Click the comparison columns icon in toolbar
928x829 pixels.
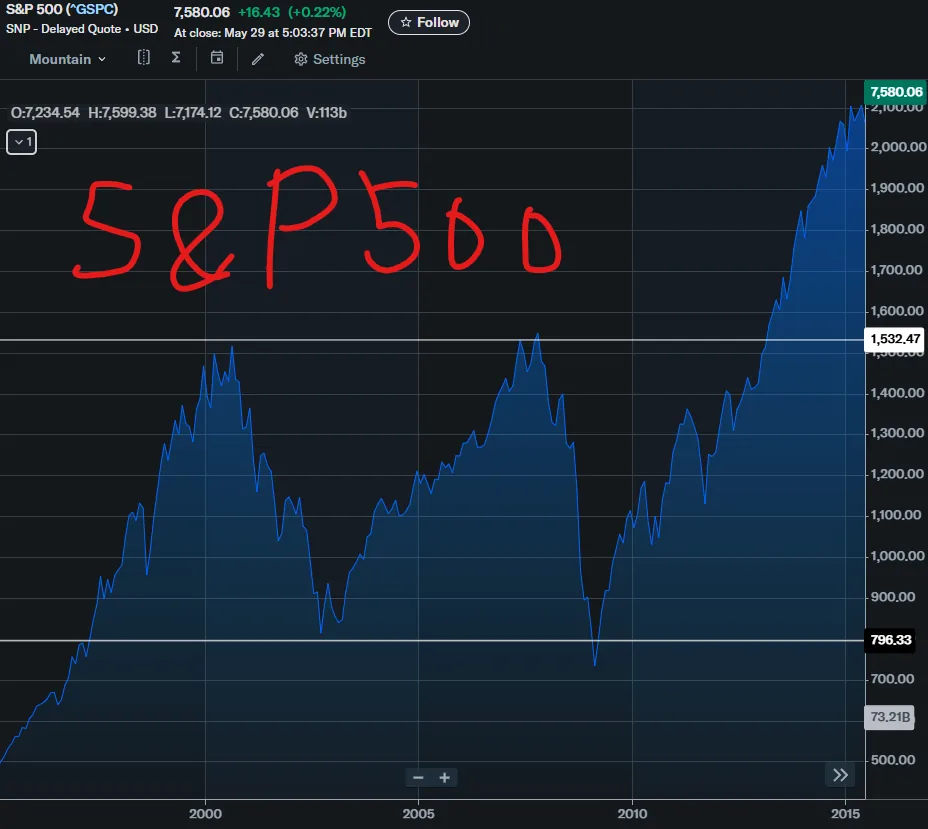point(144,57)
